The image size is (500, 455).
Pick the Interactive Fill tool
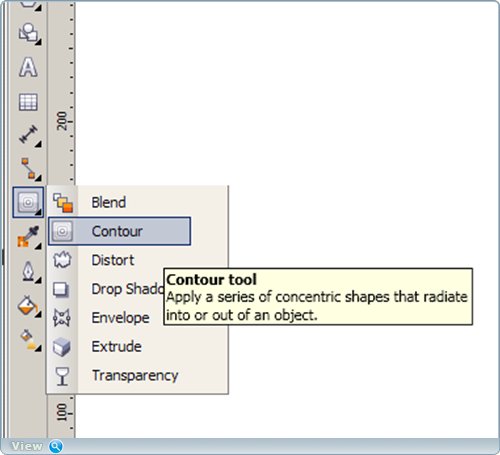tap(28, 340)
